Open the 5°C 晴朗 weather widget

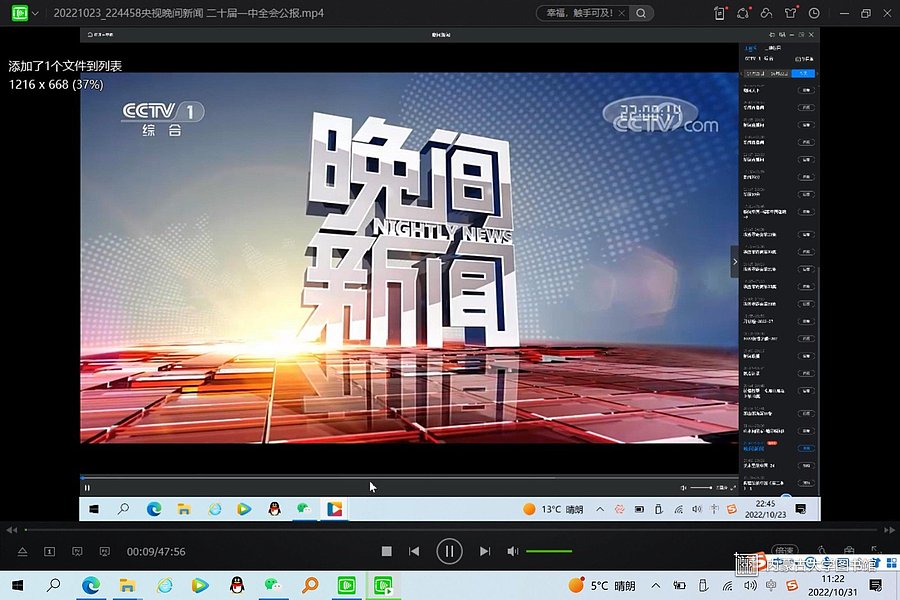(602, 585)
